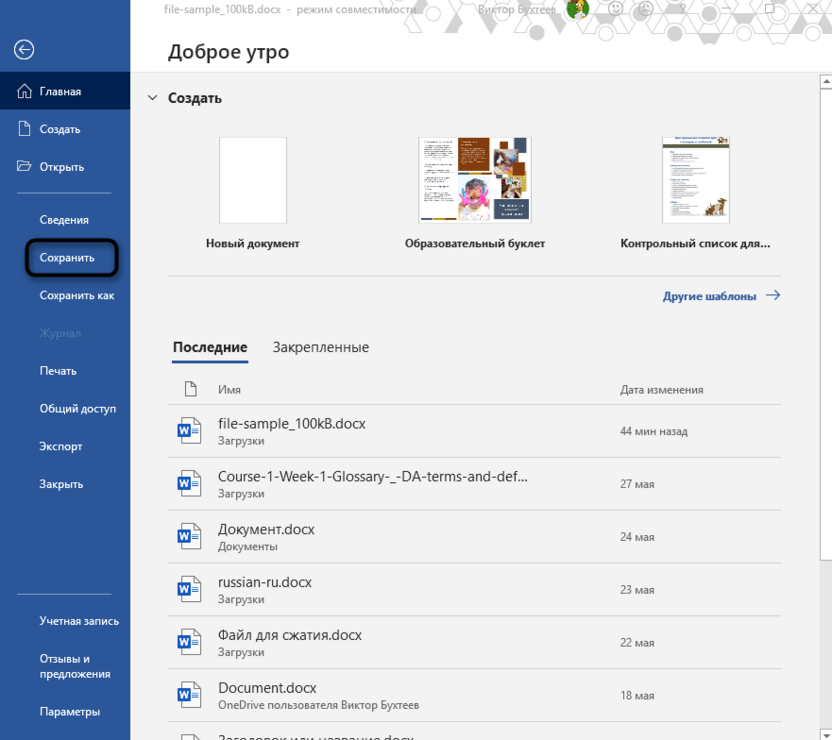Select the Образовательный буклет template

[x=475, y=193]
